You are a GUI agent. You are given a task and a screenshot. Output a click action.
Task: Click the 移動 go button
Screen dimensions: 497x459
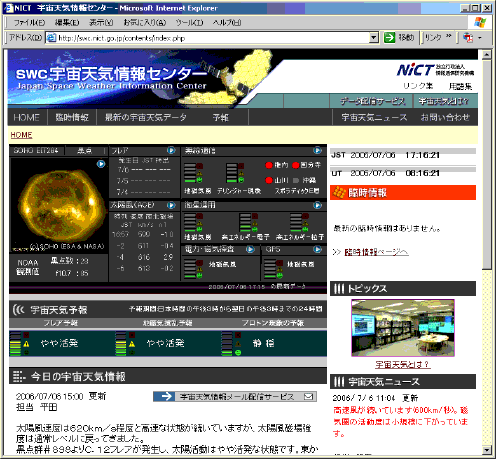point(399,38)
